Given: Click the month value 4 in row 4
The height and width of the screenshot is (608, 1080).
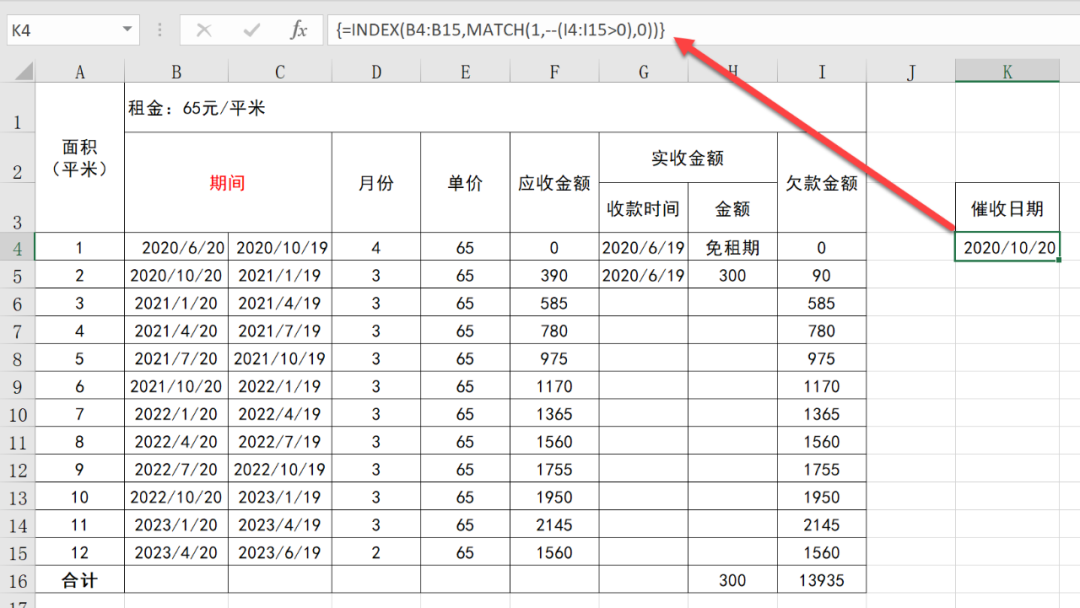Looking at the screenshot, I should [x=376, y=247].
